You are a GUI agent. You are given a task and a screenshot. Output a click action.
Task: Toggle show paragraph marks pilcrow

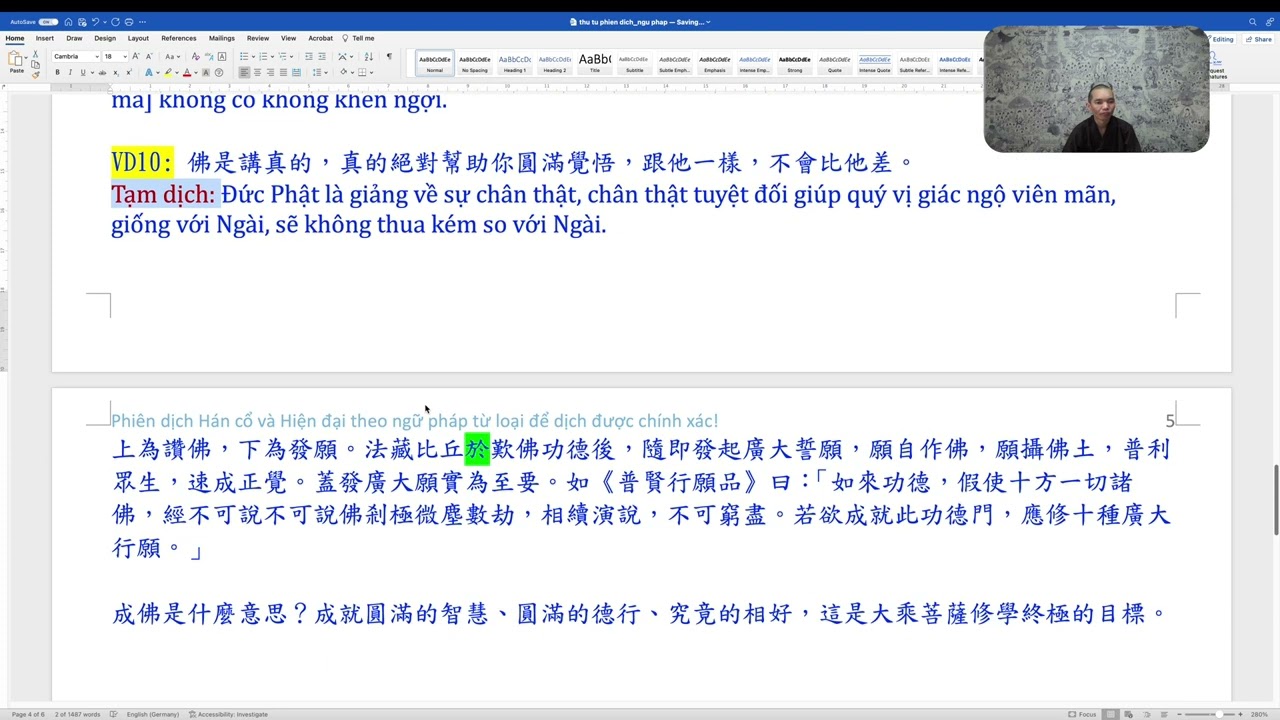coord(389,56)
